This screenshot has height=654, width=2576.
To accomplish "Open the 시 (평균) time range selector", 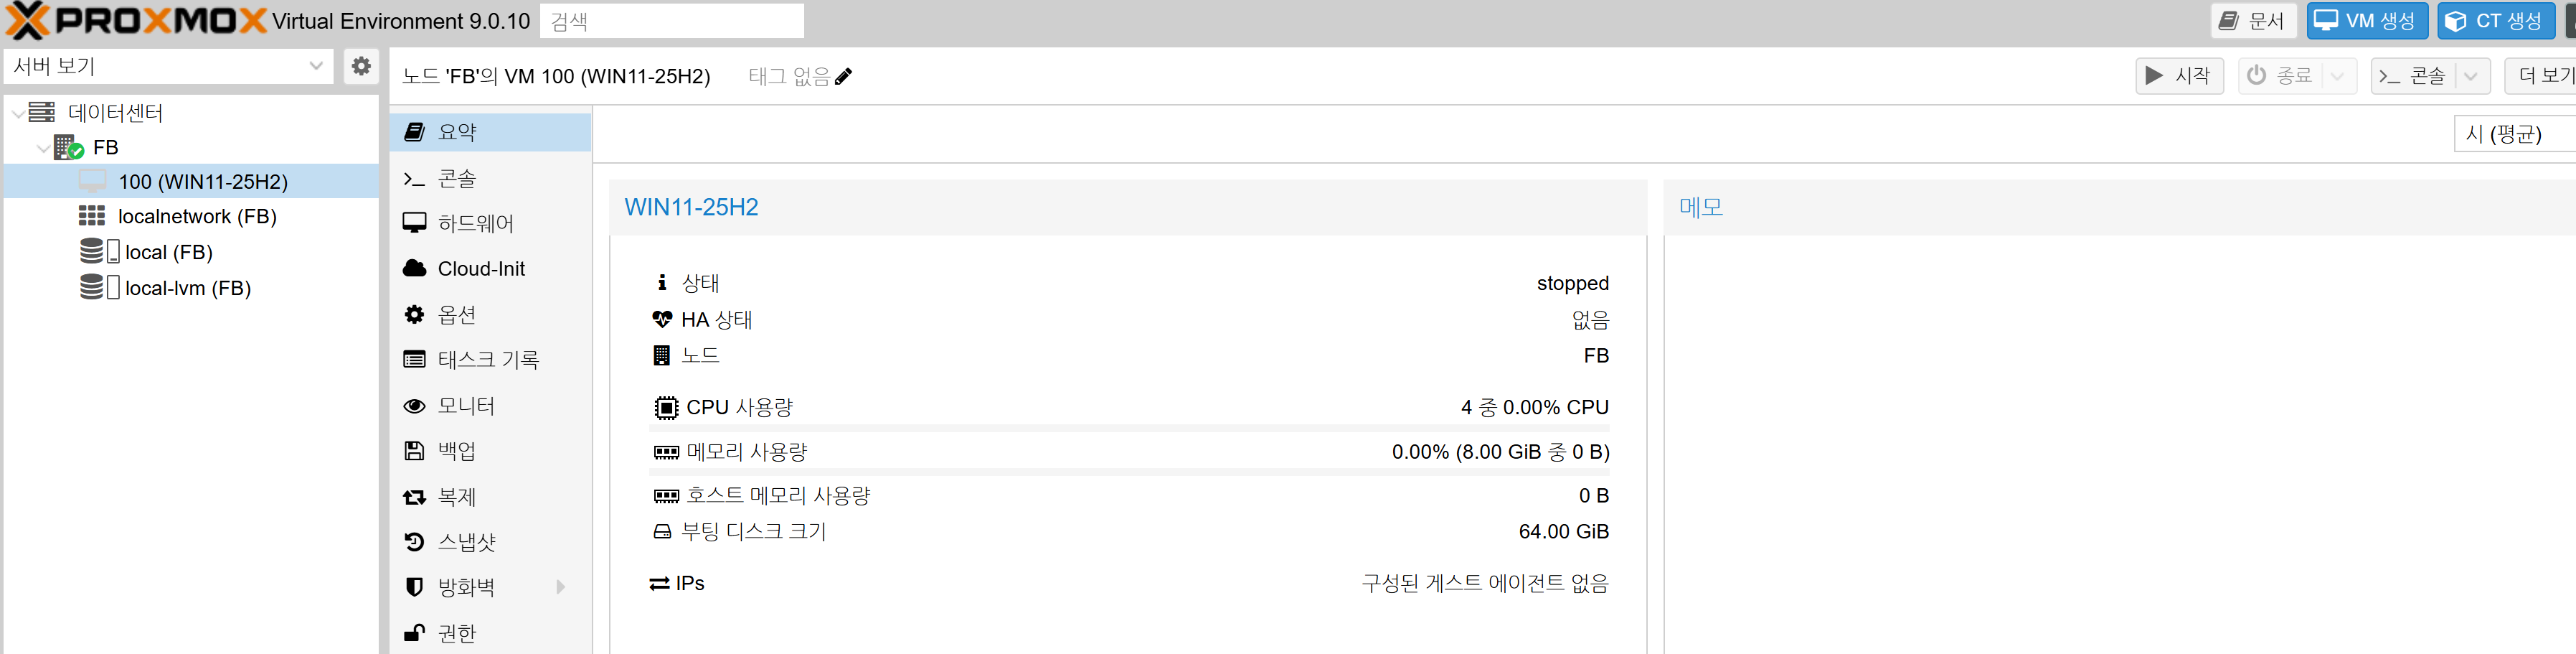I will [2514, 134].
